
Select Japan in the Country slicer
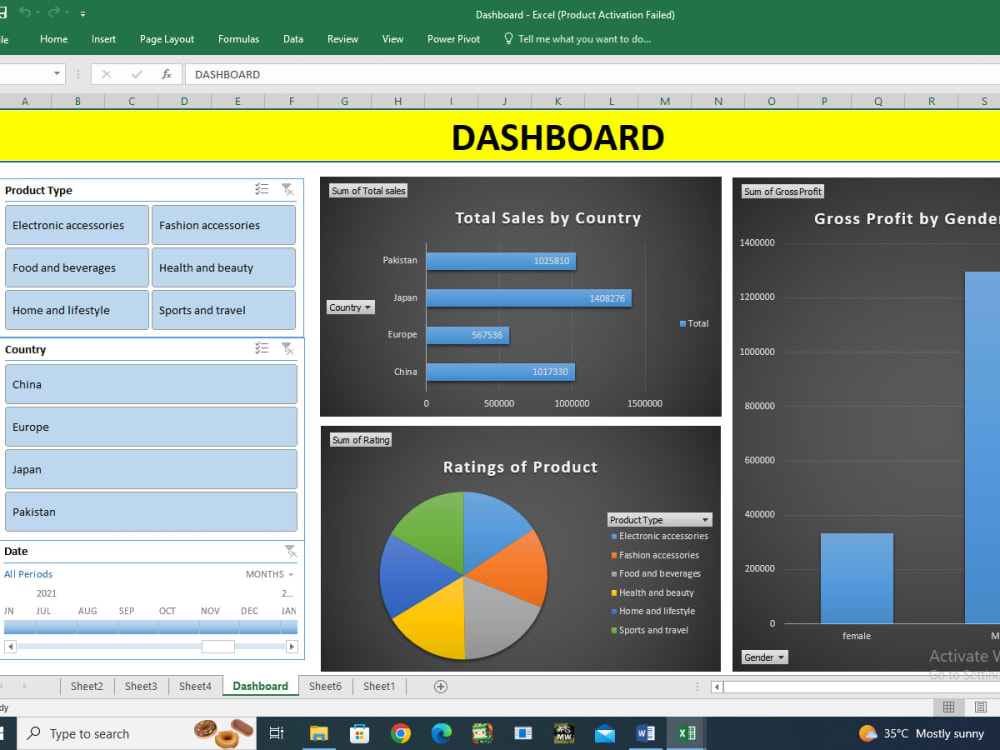point(151,469)
